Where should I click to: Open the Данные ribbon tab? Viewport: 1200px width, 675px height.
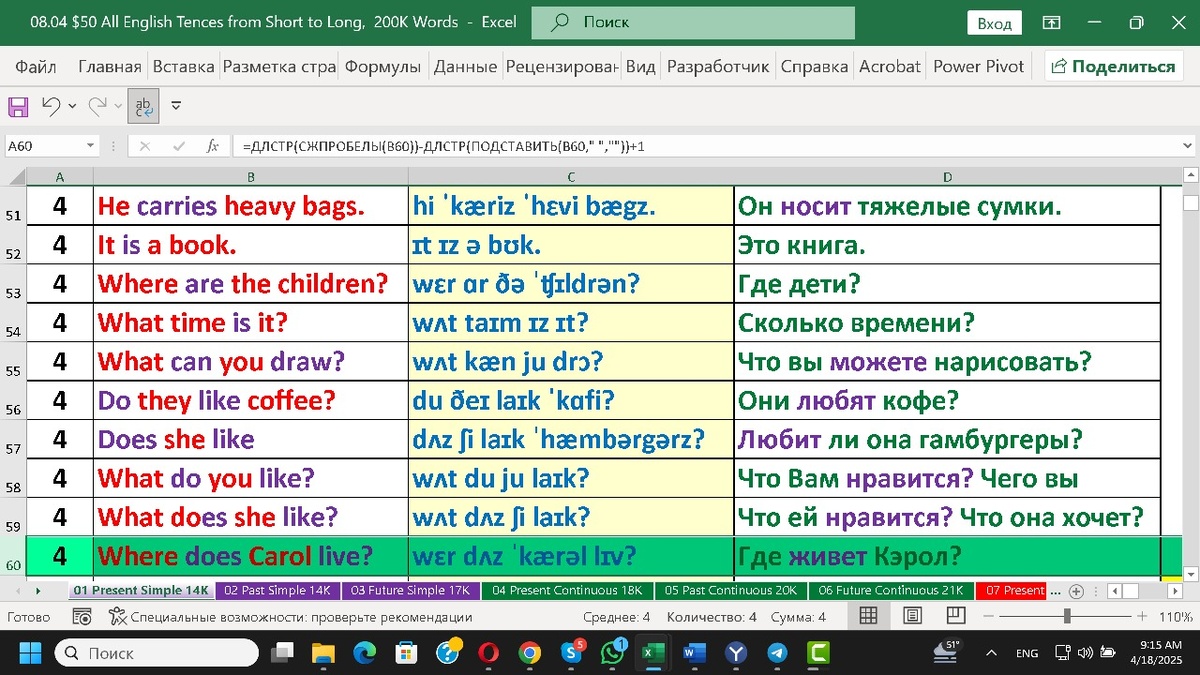(465, 66)
